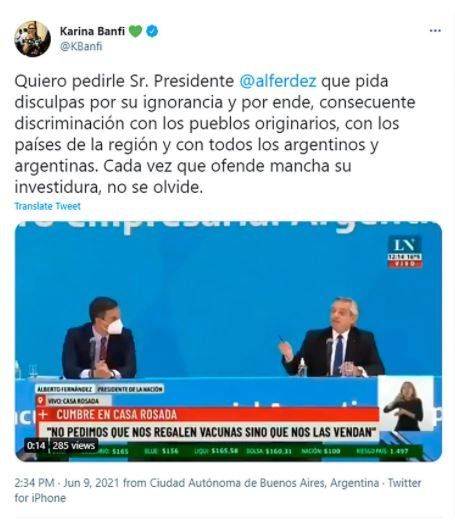Play the embedded video
The width and height of the screenshot is (455, 520).
(x=228, y=341)
